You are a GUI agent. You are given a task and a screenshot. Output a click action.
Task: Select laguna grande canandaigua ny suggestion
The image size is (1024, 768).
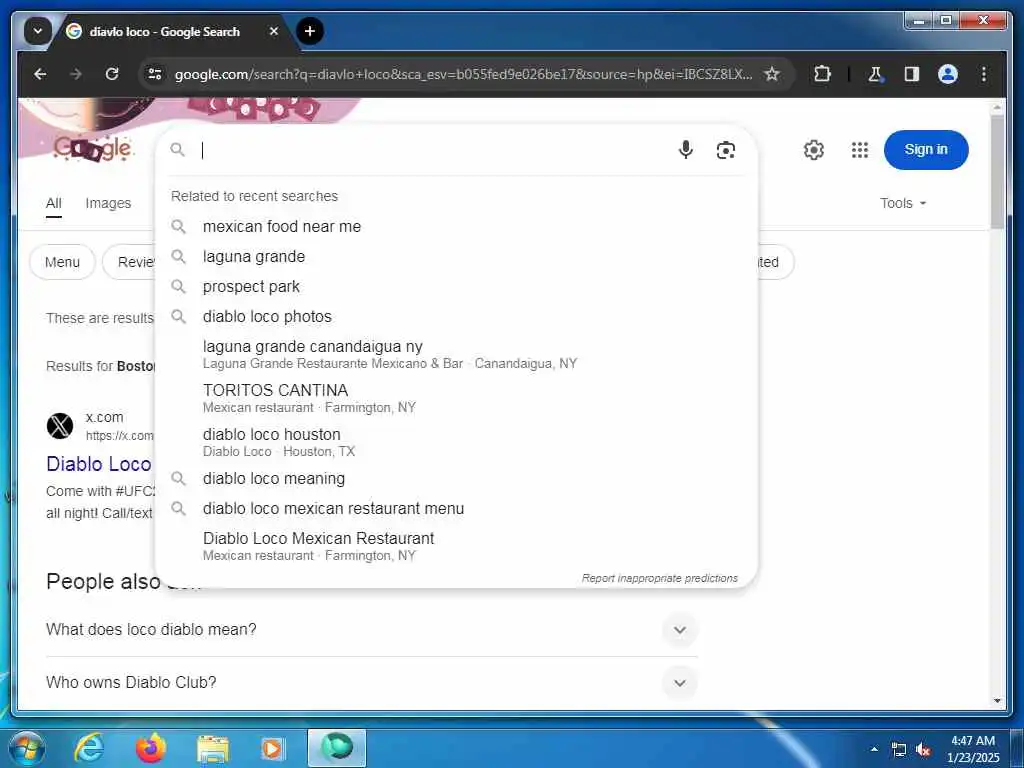coord(456,354)
